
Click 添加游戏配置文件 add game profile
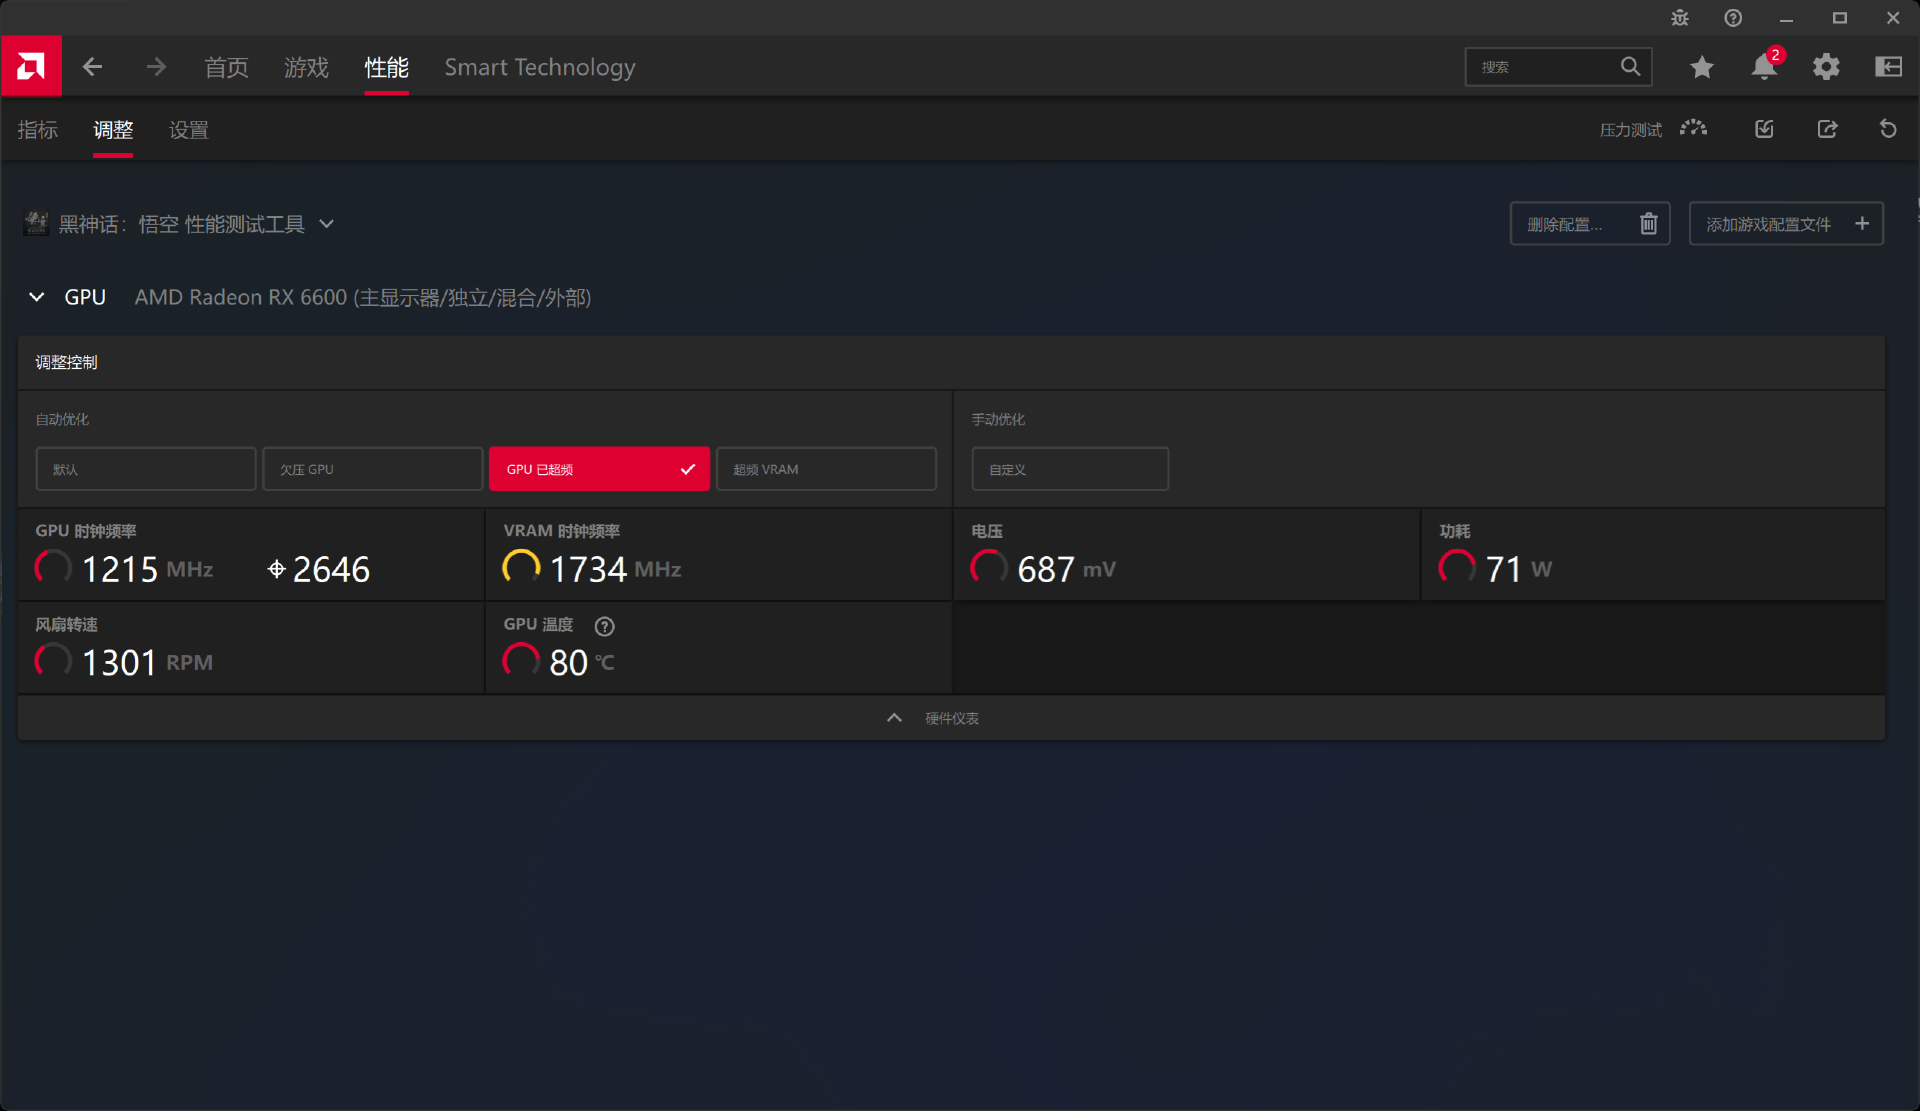pyautogui.click(x=1786, y=224)
